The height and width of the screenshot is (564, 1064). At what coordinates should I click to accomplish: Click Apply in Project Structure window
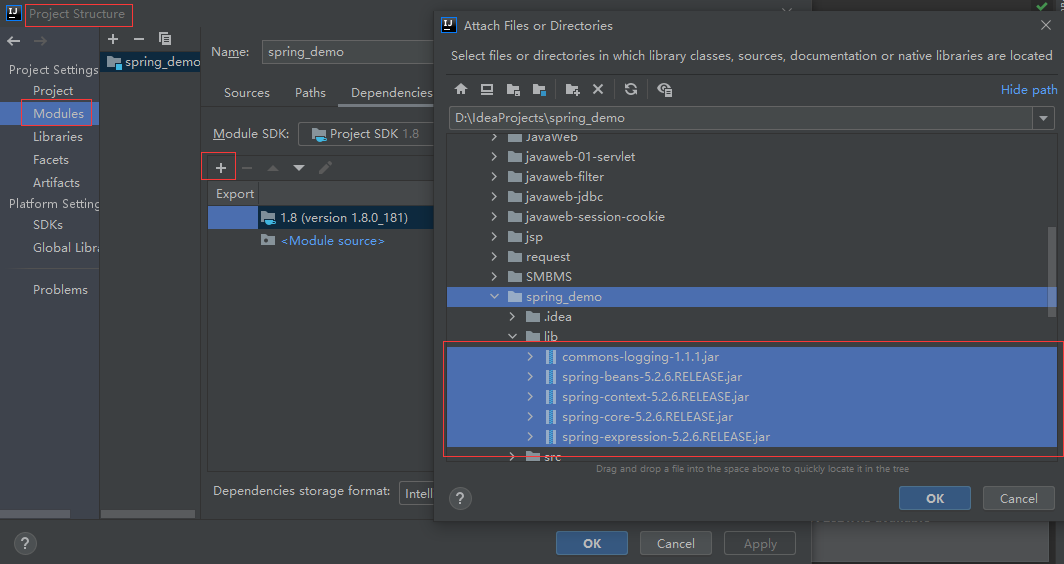point(760,544)
